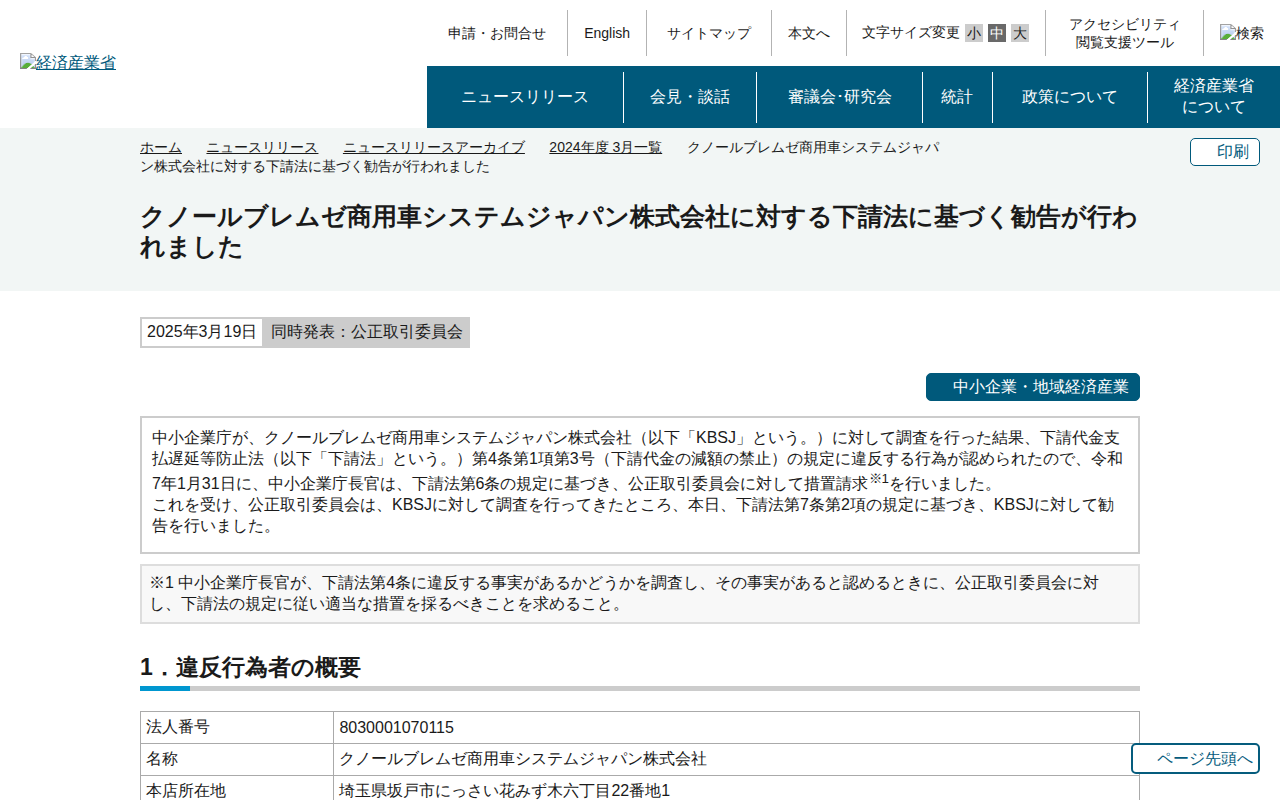Set font size to 小

tap(974, 33)
